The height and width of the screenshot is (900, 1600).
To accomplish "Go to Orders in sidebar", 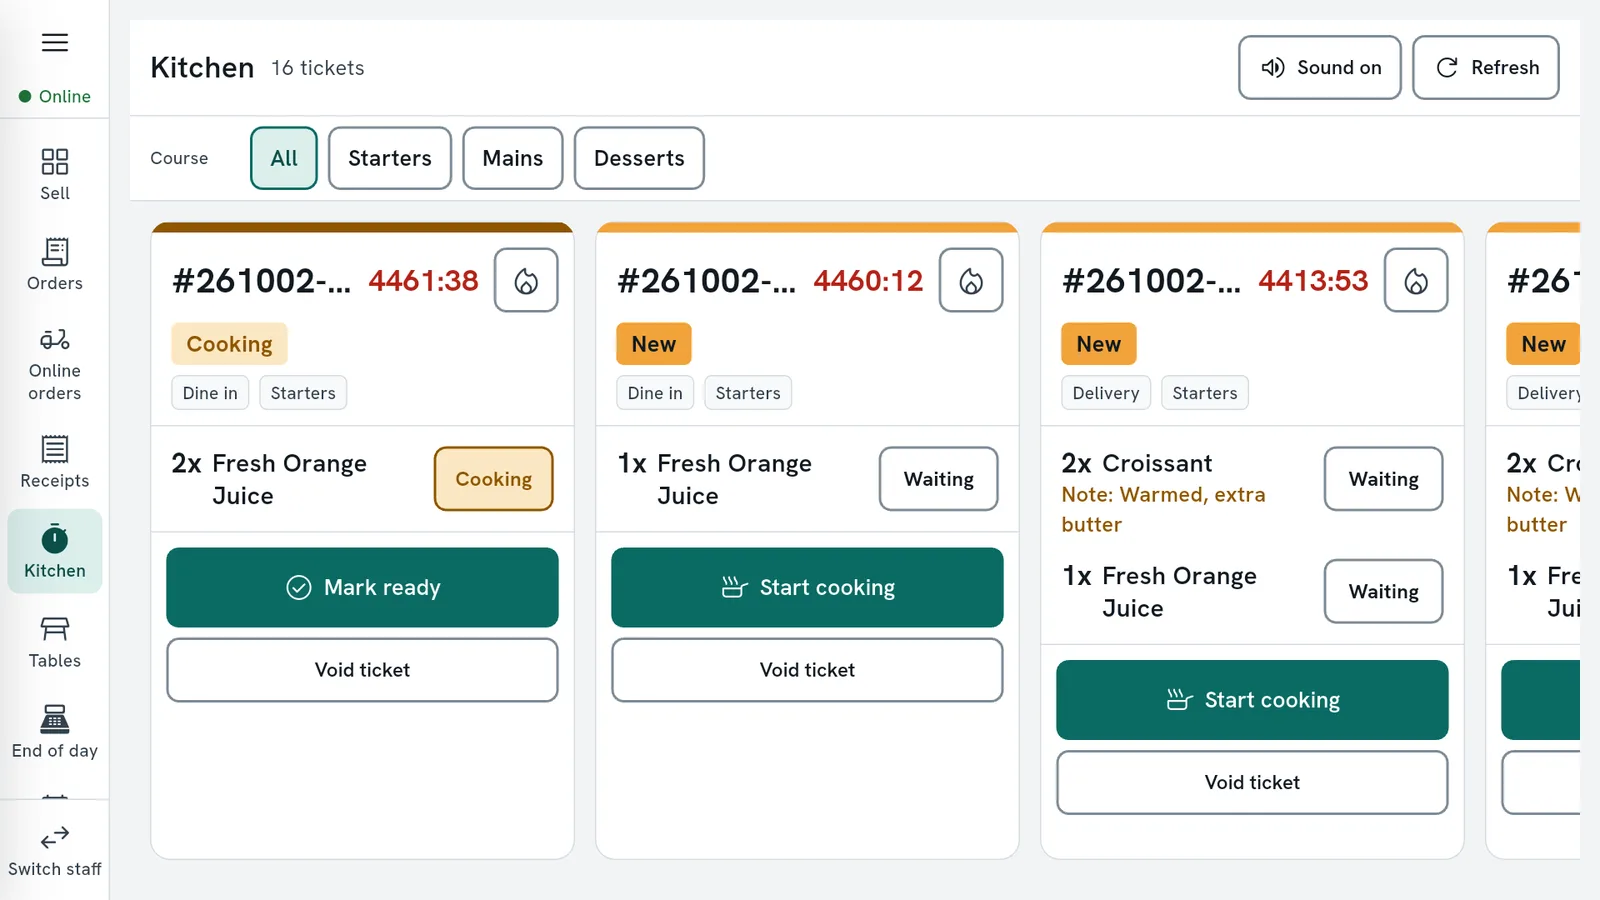I will click(55, 265).
